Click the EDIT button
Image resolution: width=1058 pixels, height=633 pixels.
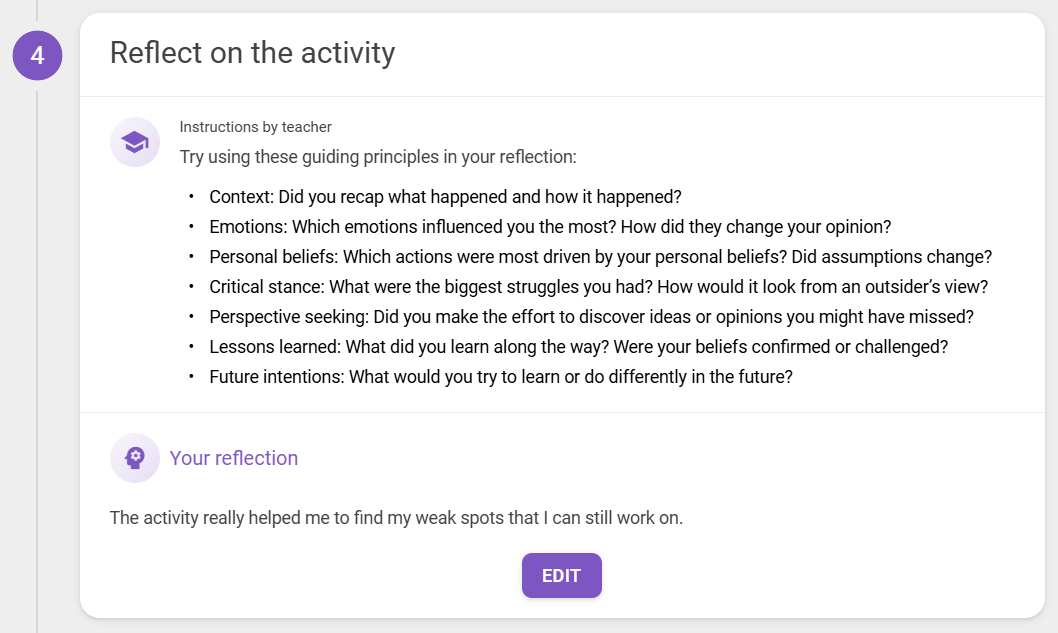pyautogui.click(x=561, y=576)
